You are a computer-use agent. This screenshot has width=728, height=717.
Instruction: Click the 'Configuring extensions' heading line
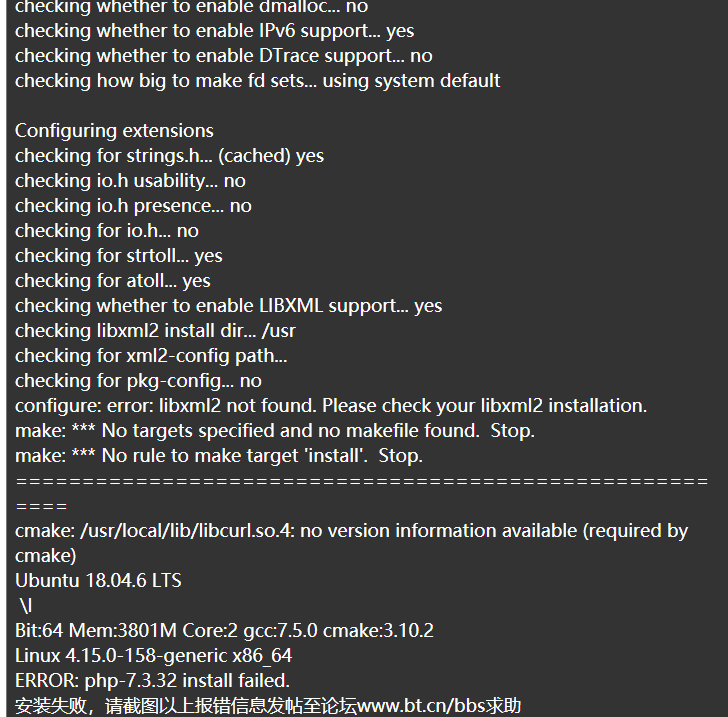pos(114,131)
